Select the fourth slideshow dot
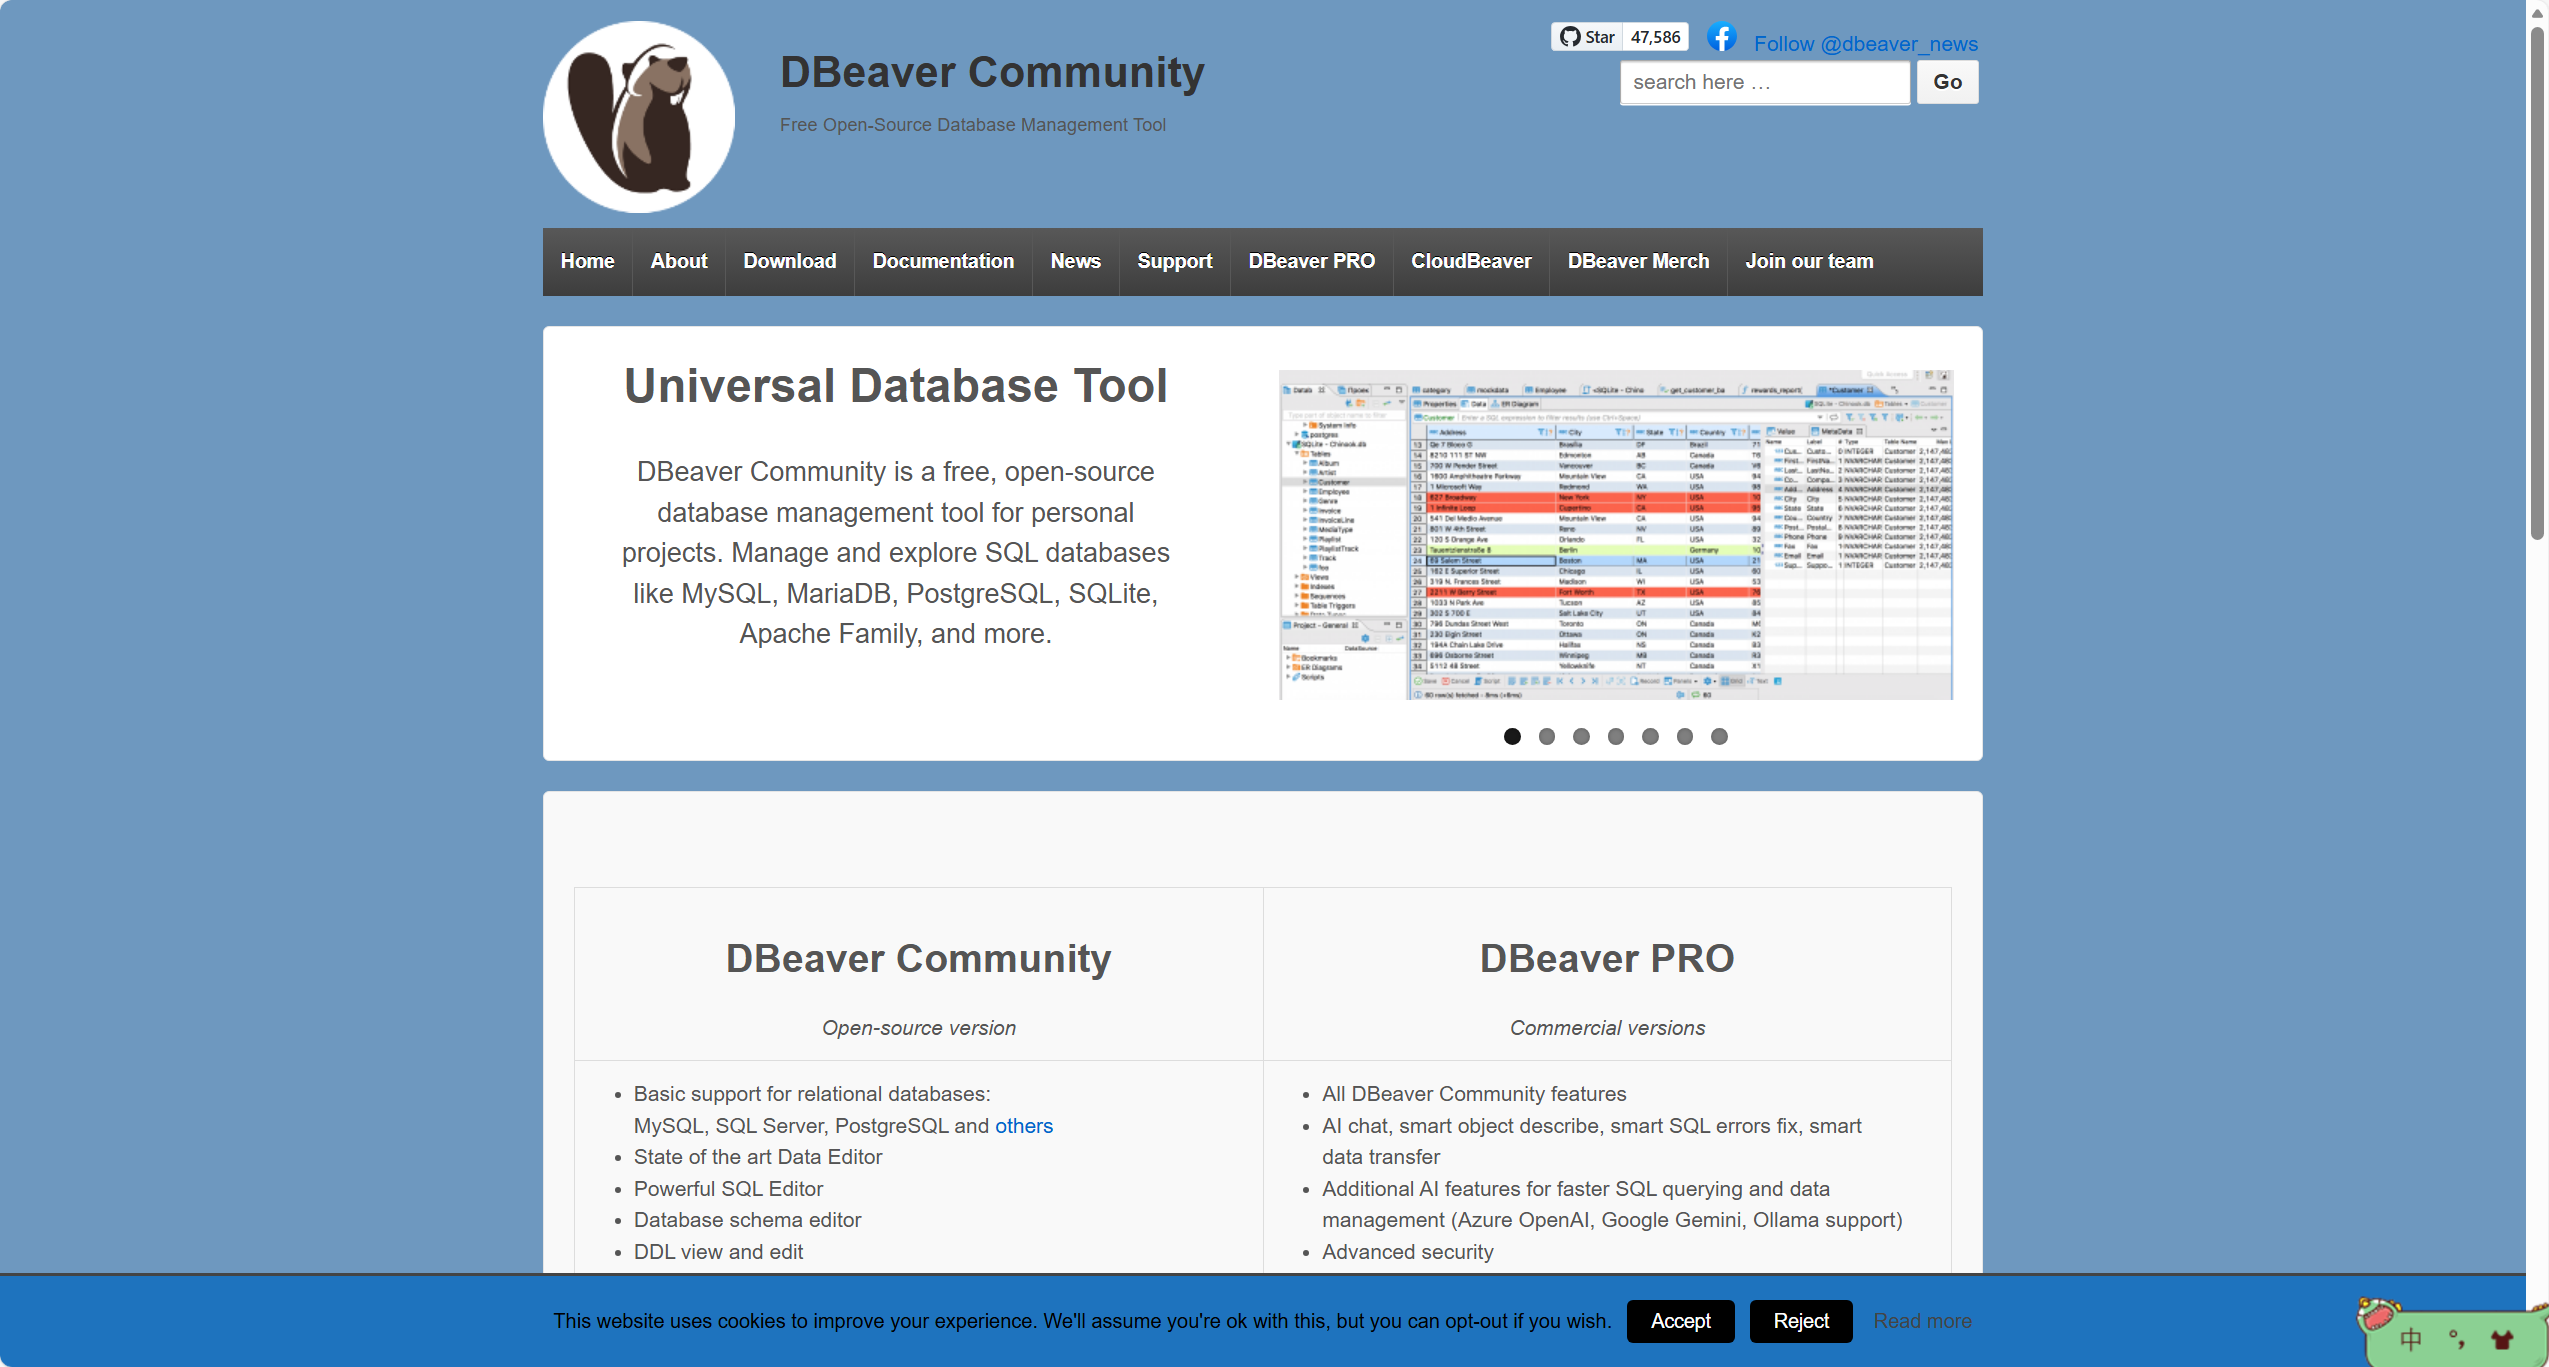The width and height of the screenshot is (2549, 1367). click(1616, 737)
